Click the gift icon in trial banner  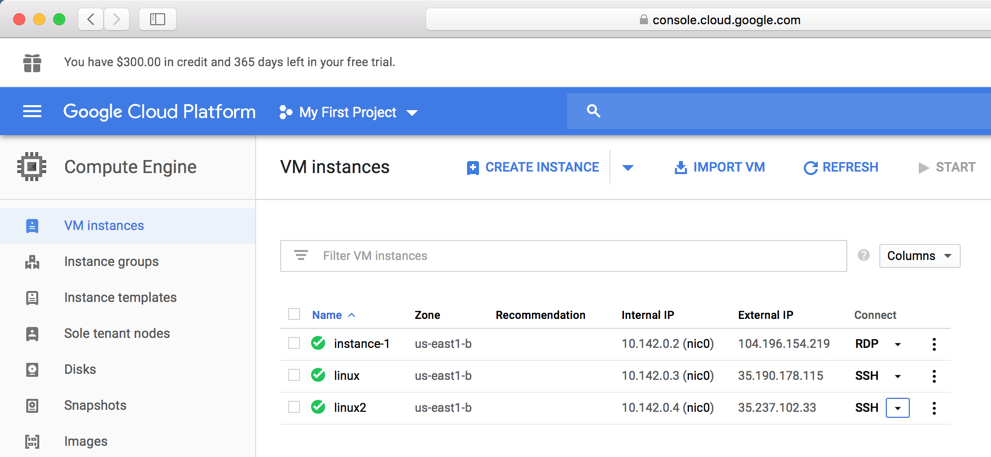point(32,62)
